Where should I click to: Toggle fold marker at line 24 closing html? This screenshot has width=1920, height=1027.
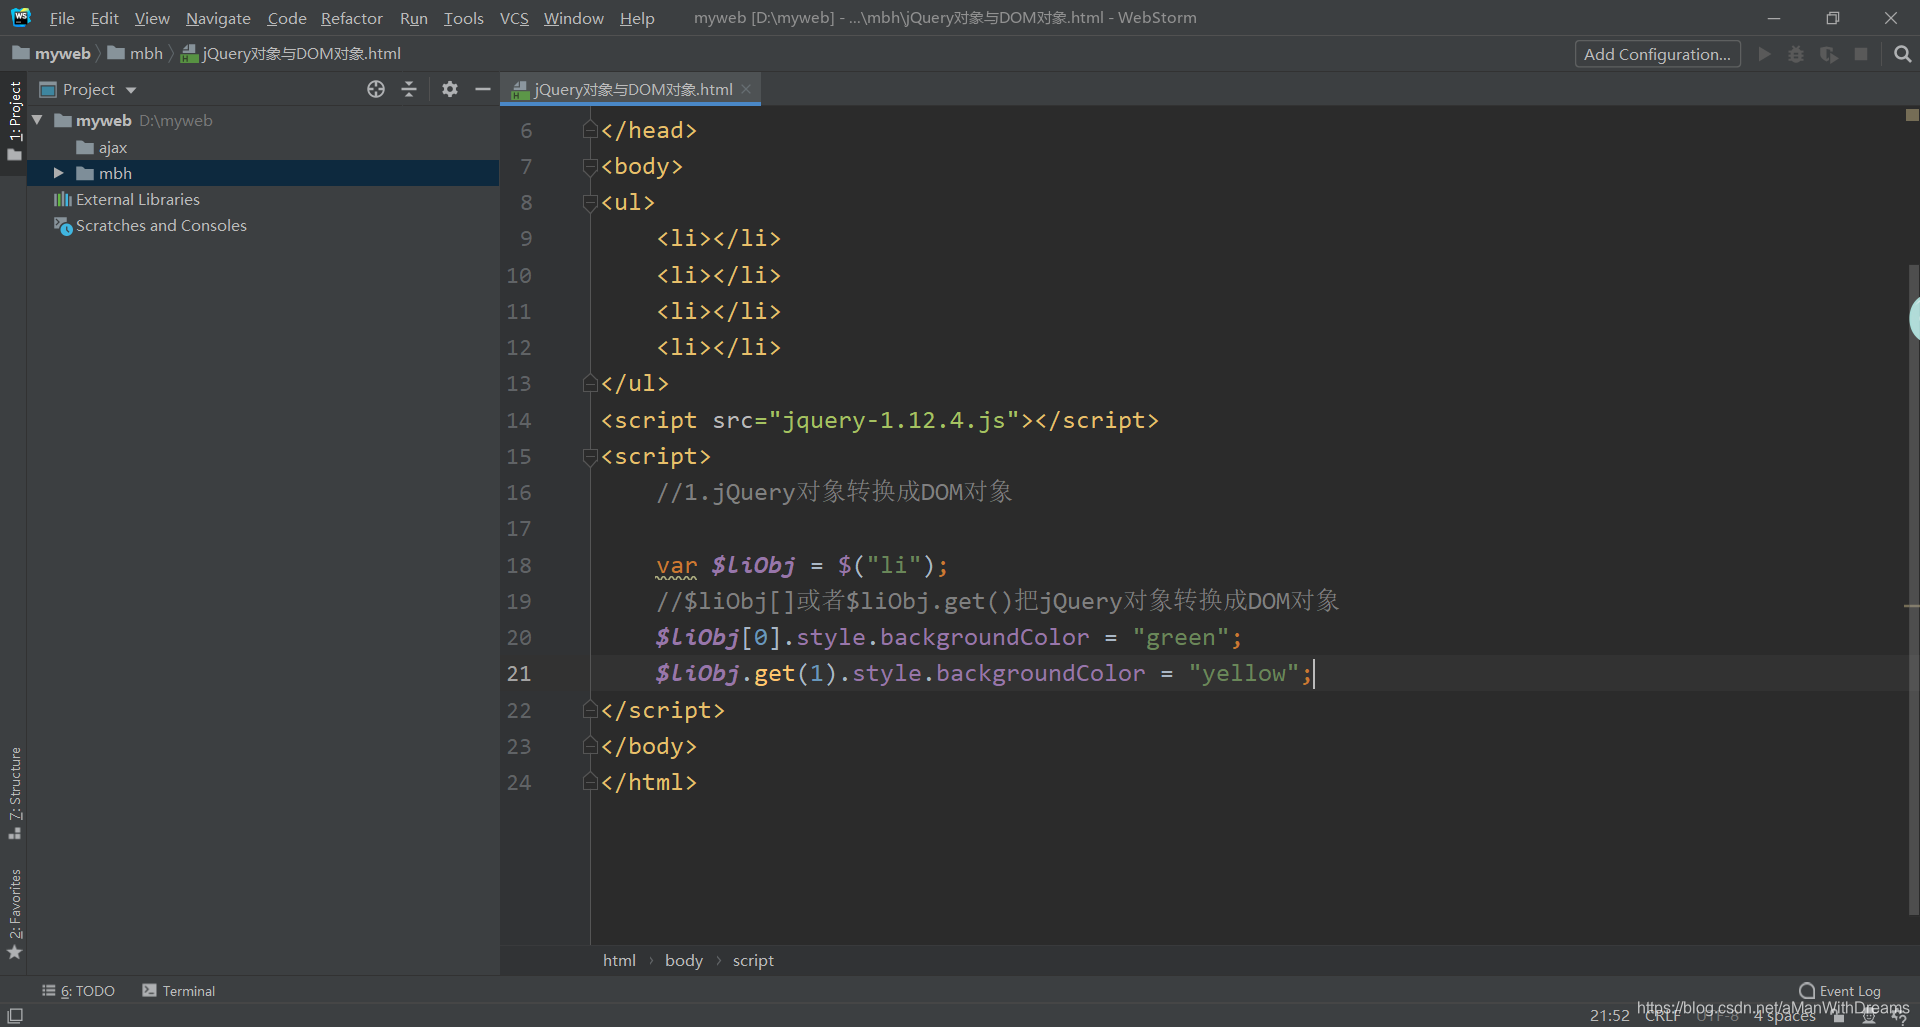(590, 782)
